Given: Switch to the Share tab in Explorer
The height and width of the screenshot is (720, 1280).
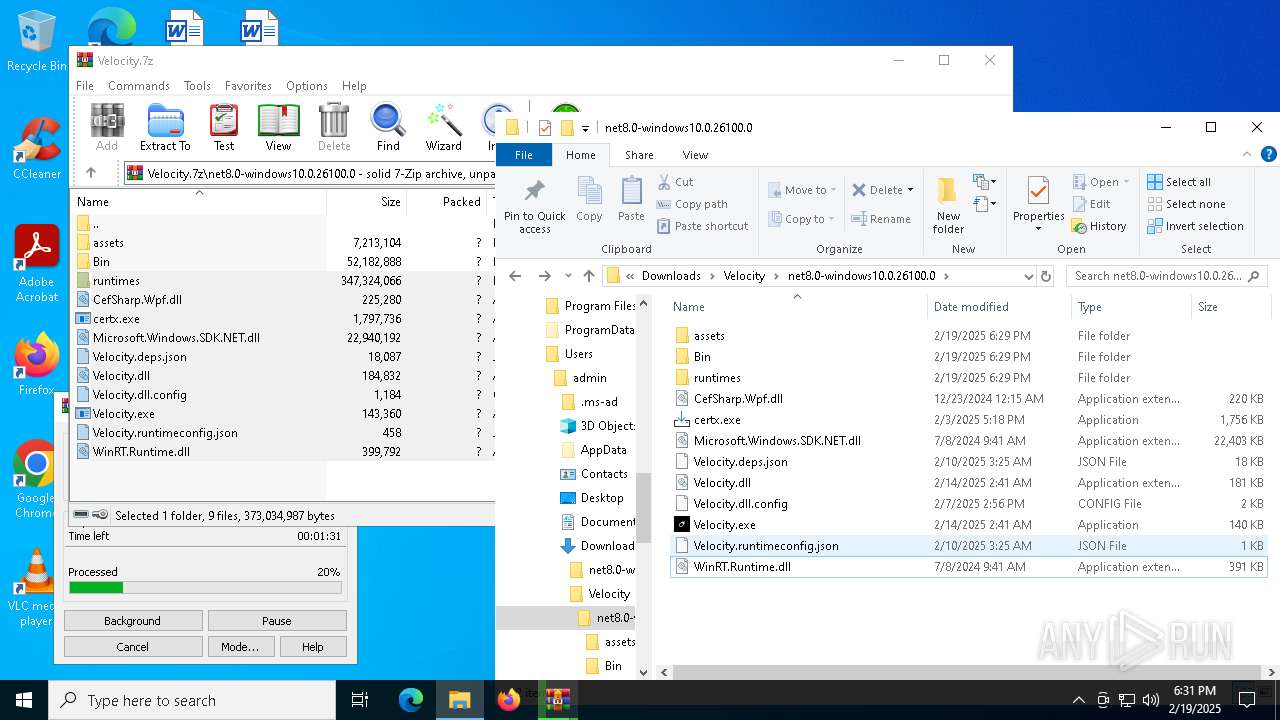Looking at the screenshot, I should coord(639,155).
